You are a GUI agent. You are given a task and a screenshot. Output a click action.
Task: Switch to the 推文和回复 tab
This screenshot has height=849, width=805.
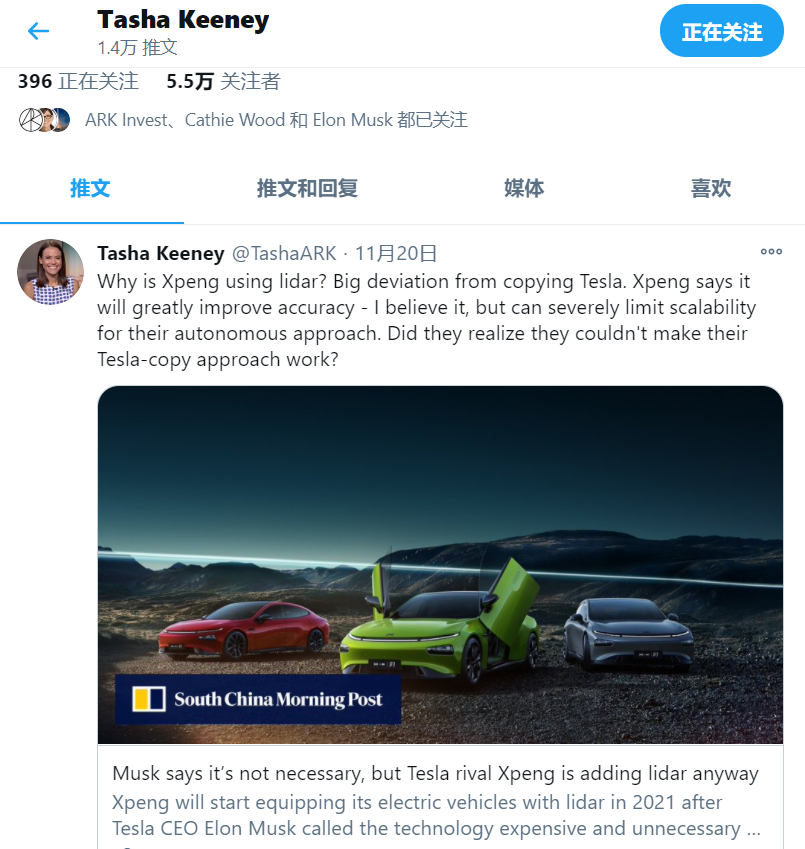(x=307, y=188)
